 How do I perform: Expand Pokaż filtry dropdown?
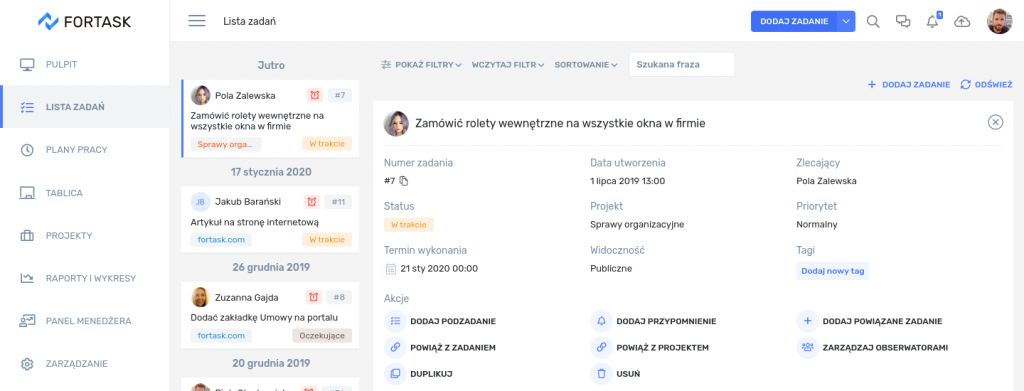pyautogui.click(x=421, y=65)
